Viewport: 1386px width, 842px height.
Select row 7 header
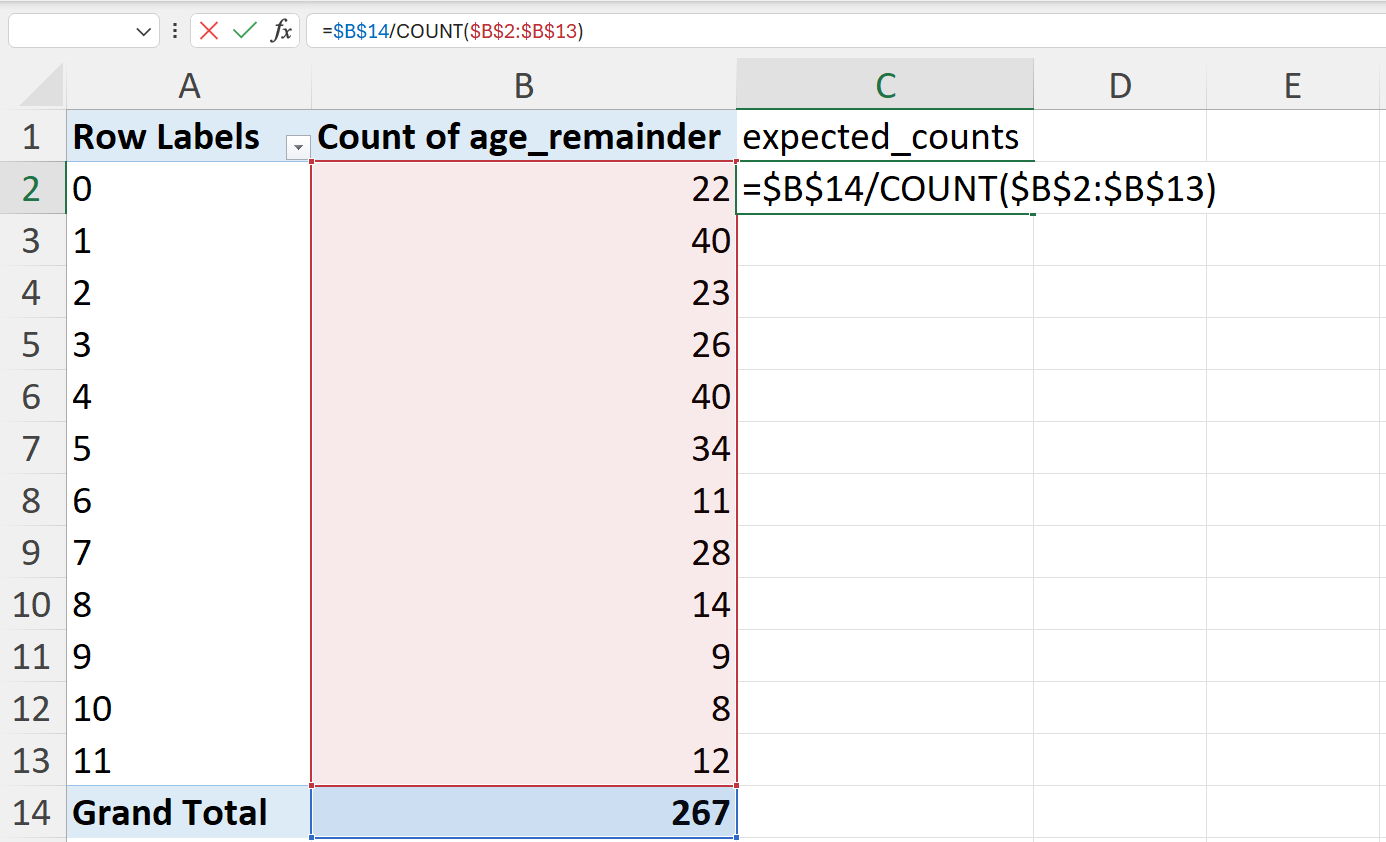click(x=32, y=448)
